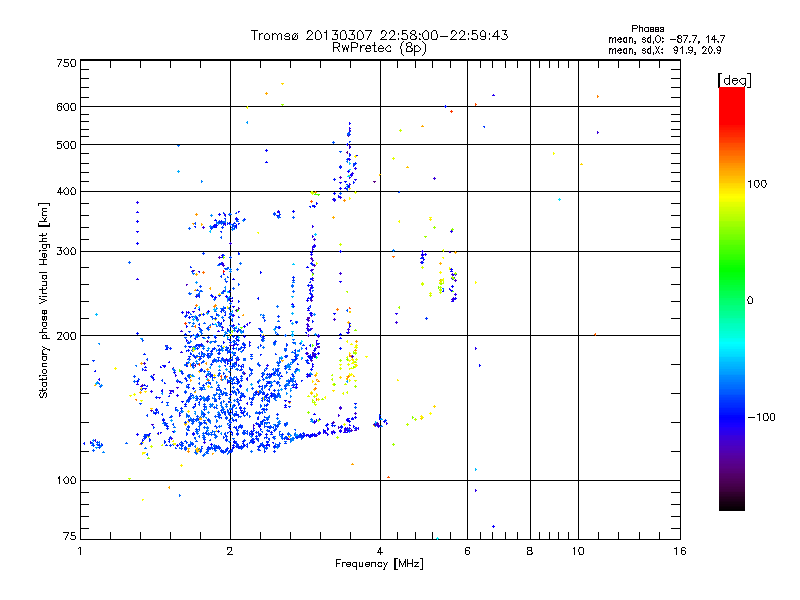Click the y-axis tick label '400'
The width and height of the screenshot is (800, 600).
pos(66,191)
